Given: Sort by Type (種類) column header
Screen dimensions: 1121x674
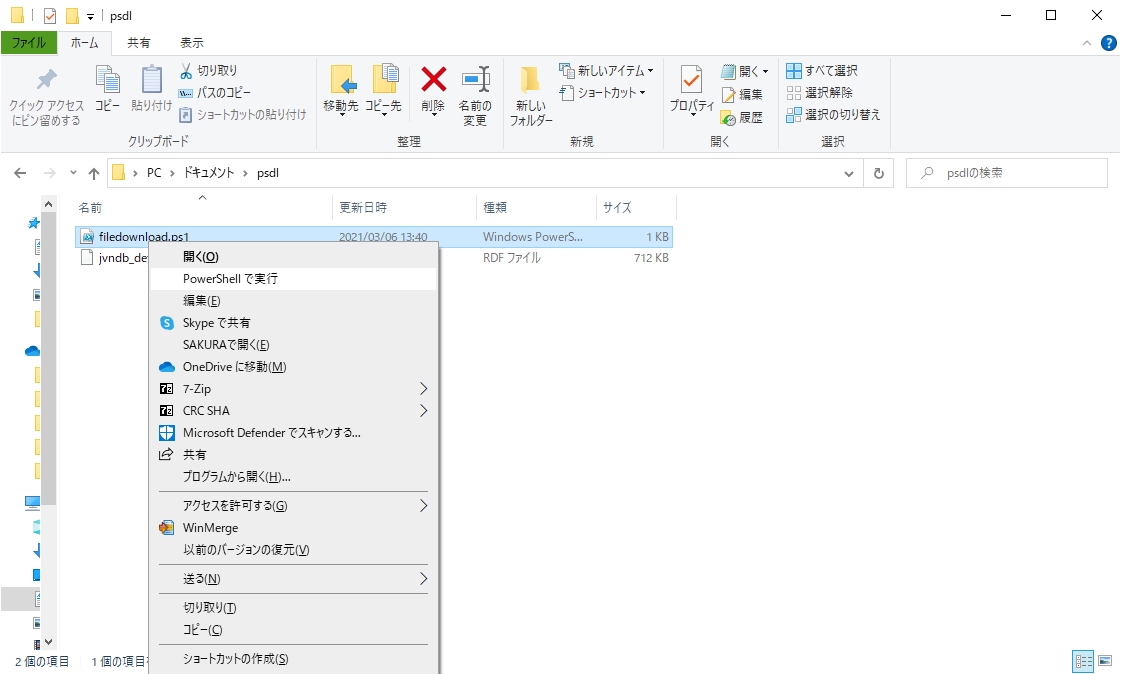Looking at the screenshot, I should (x=536, y=207).
